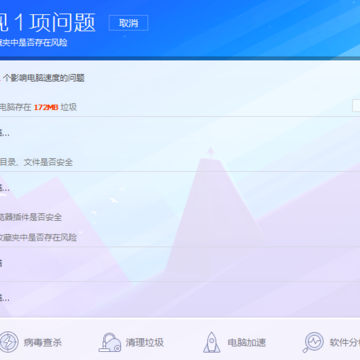
Task: Select 收藏夹中是否存在风险 item in list
Action: click(38, 237)
